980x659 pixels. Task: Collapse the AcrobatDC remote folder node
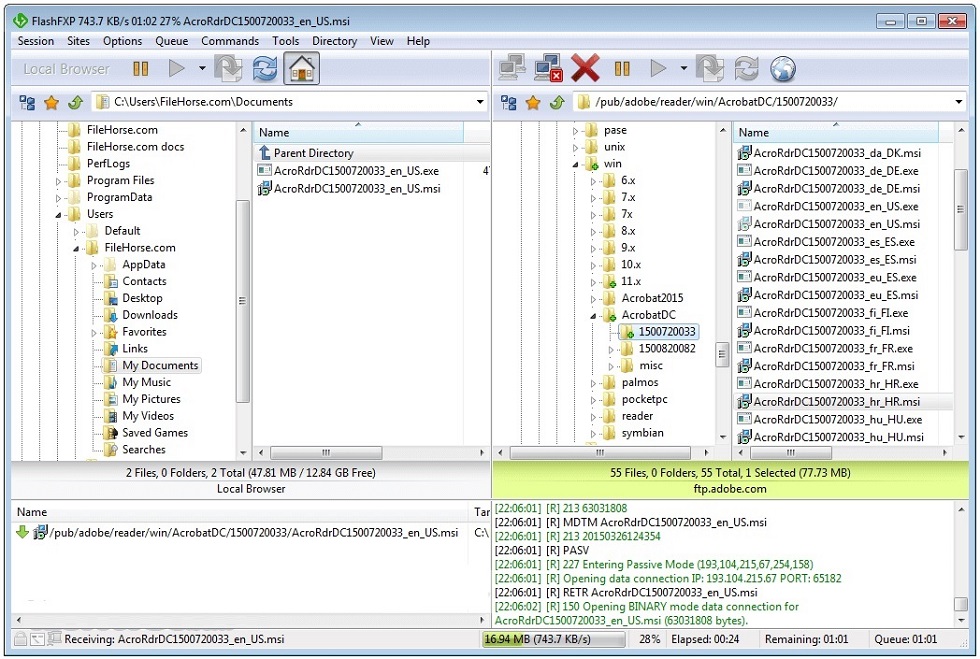(593, 316)
